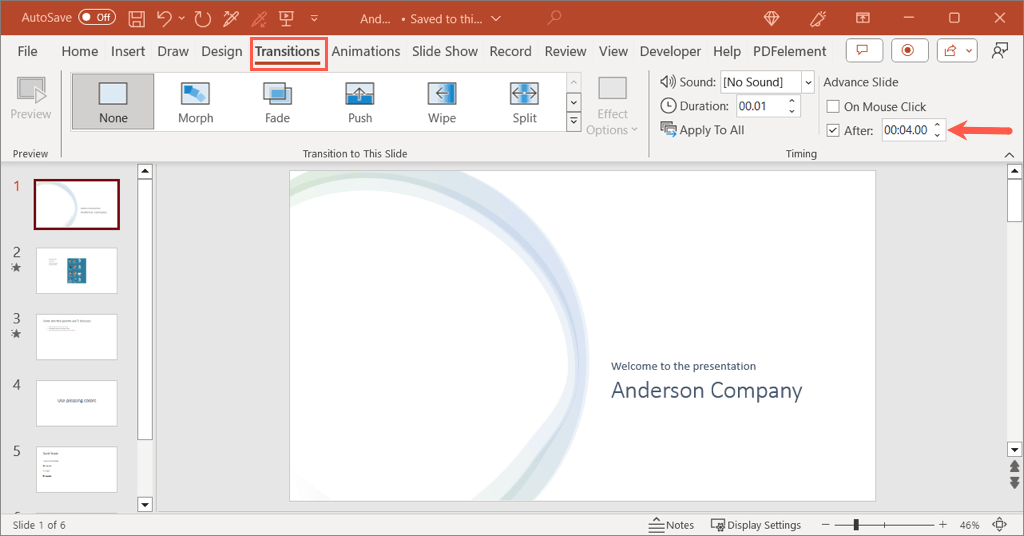Switch to the Design tab

pos(221,51)
